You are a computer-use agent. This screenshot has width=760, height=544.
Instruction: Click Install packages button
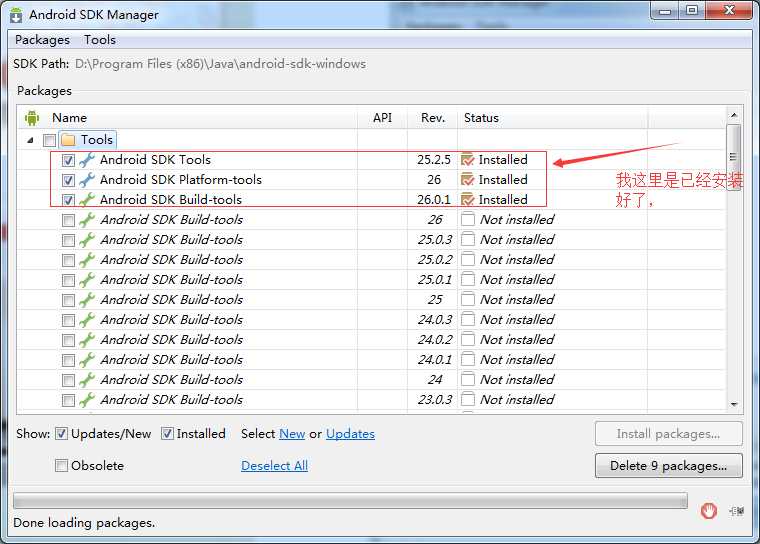tap(668, 434)
